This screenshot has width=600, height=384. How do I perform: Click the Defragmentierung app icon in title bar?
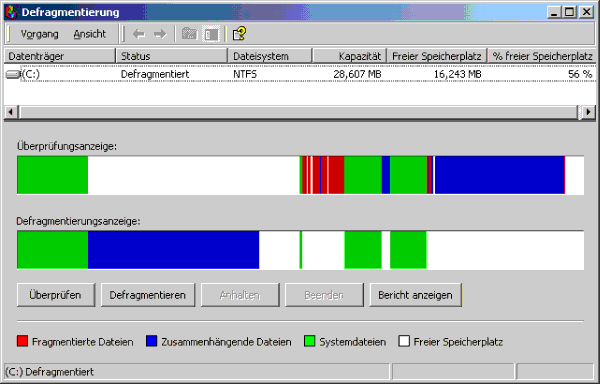point(11,12)
